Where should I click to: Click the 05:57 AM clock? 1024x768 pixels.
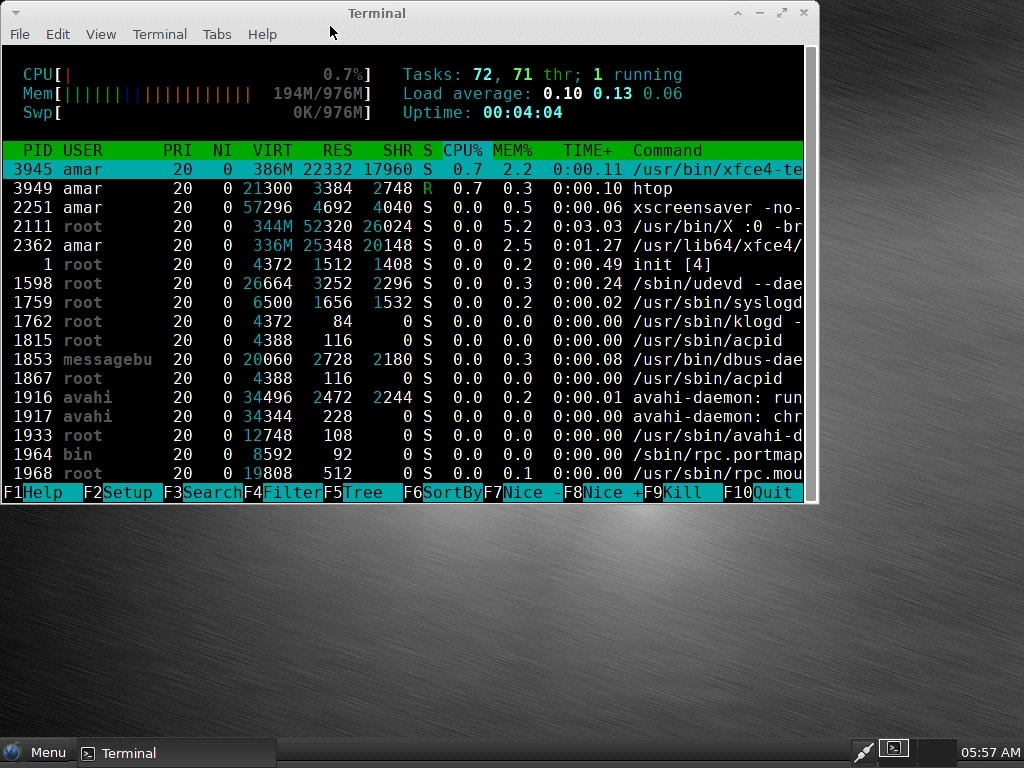point(990,753)
